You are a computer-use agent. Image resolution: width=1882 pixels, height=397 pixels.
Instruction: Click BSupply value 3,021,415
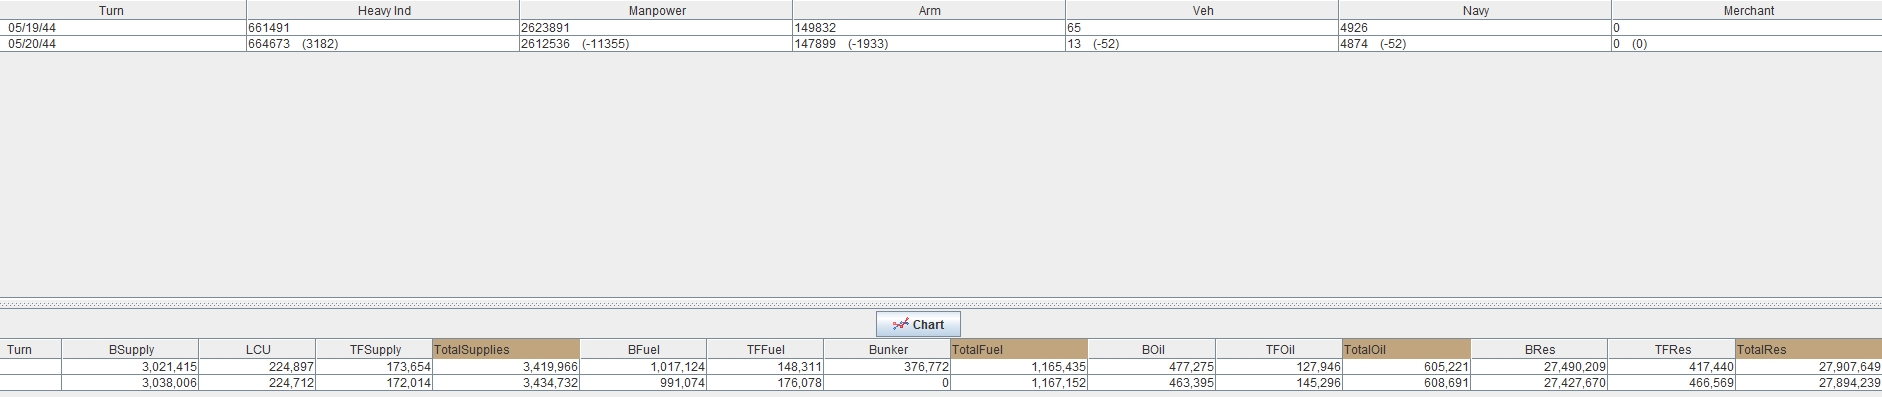coord(169,367)
